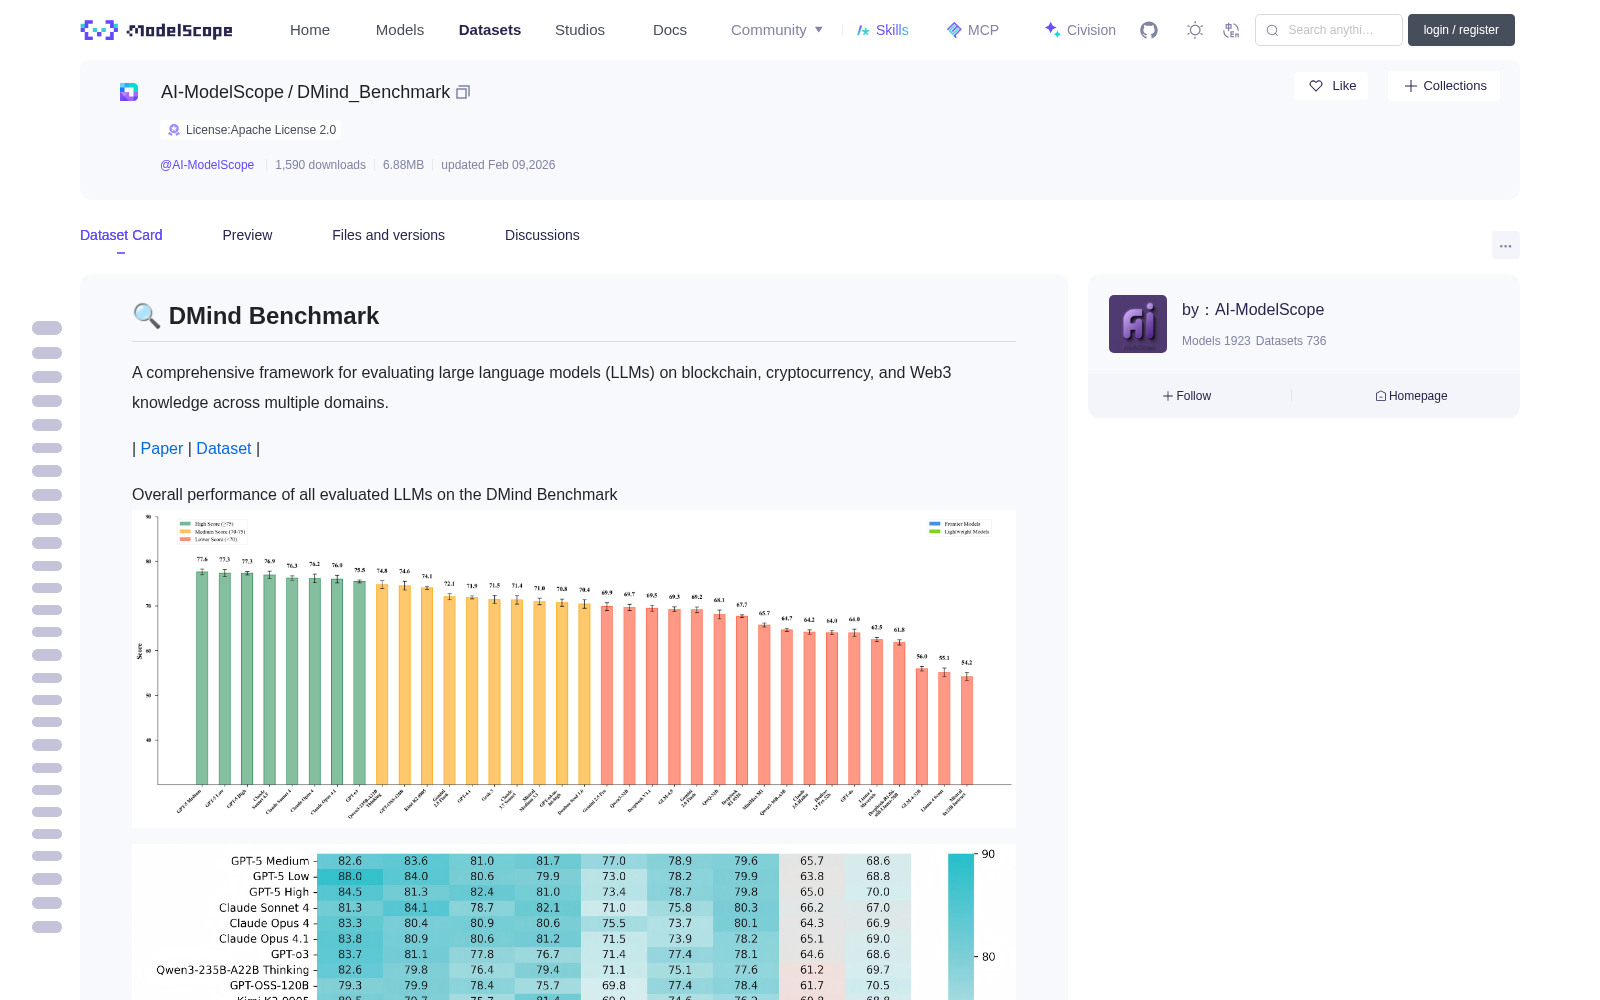Click the ModelScope logo

pos(157,30)
